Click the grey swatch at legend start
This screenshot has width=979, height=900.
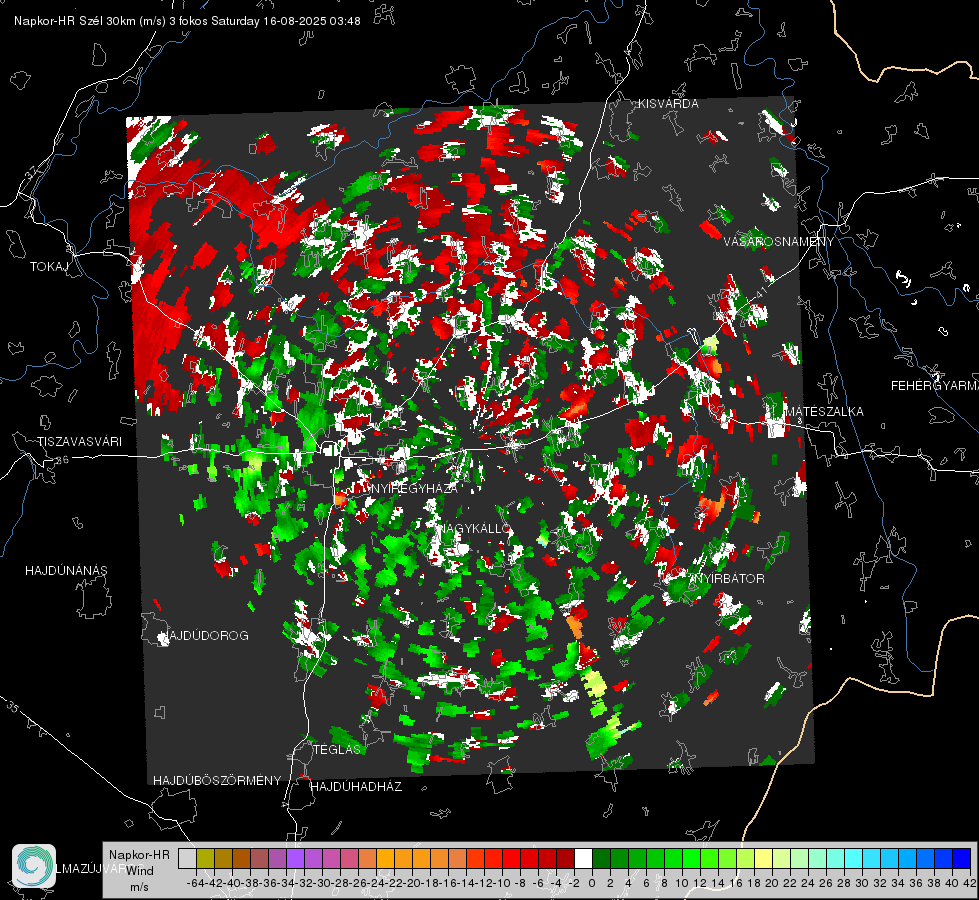point(187,858)
